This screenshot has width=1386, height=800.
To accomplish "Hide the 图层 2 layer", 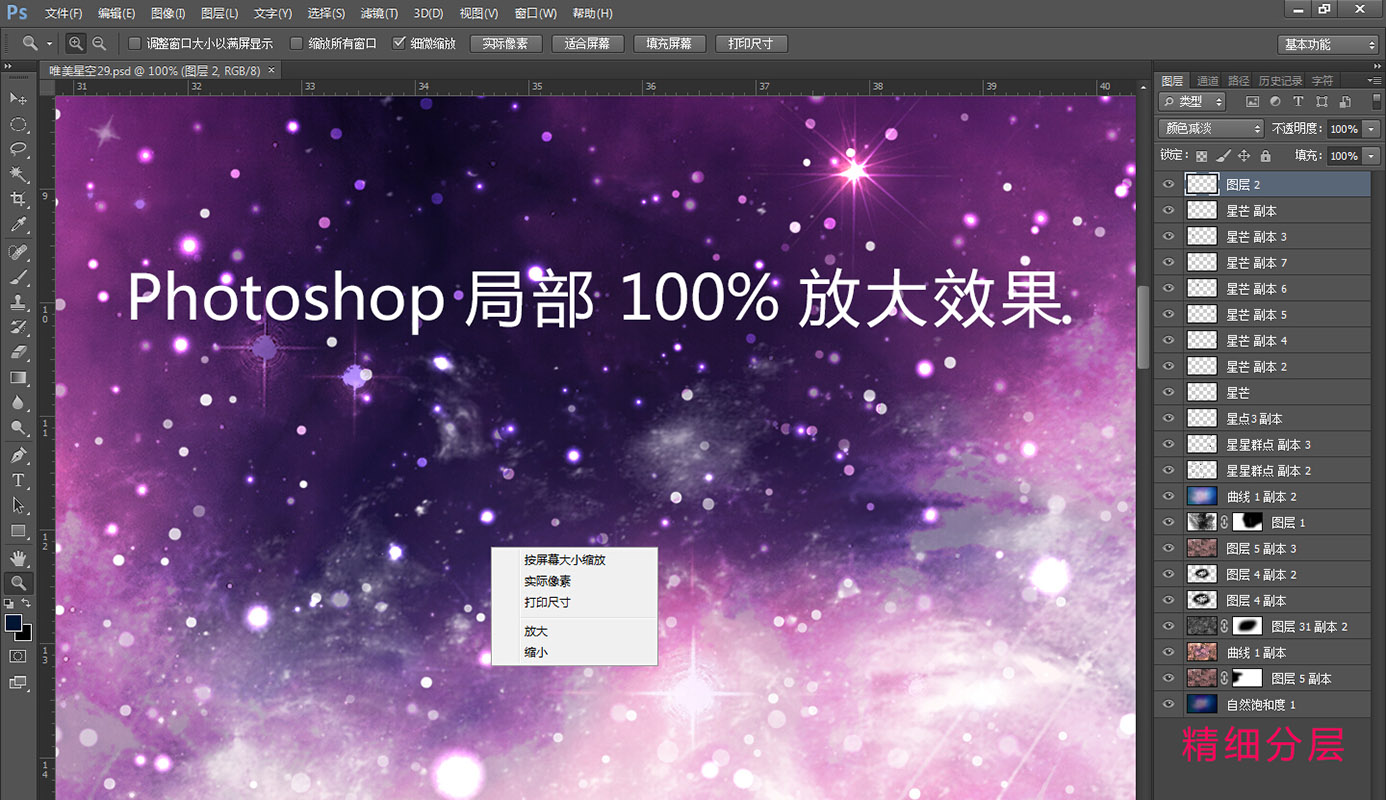I will tap(1168, 184).
